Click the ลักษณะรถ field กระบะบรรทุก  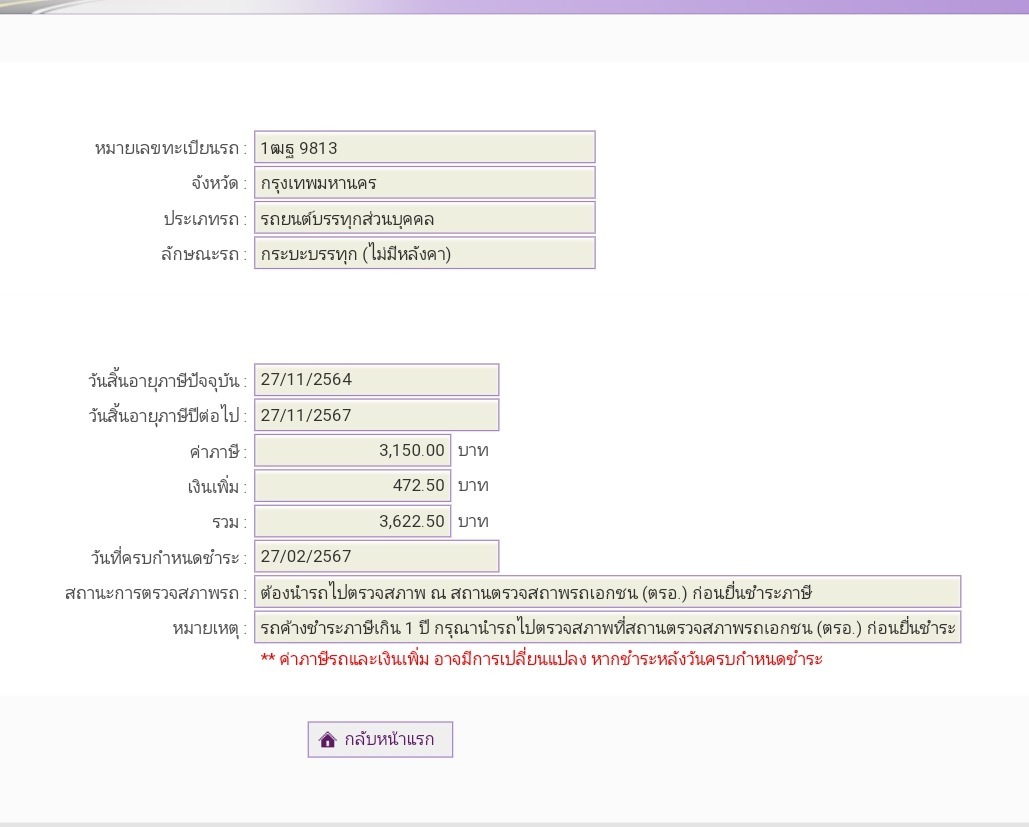425,253
